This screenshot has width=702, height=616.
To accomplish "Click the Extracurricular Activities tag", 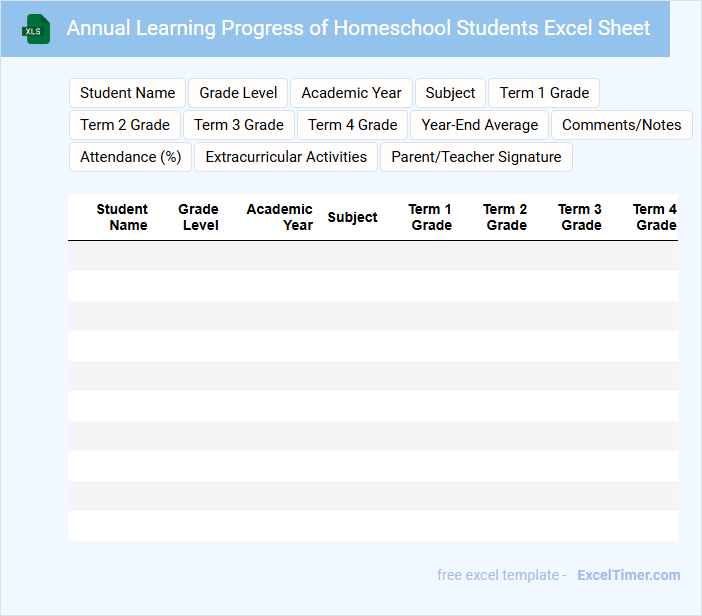I will [286, 157].
